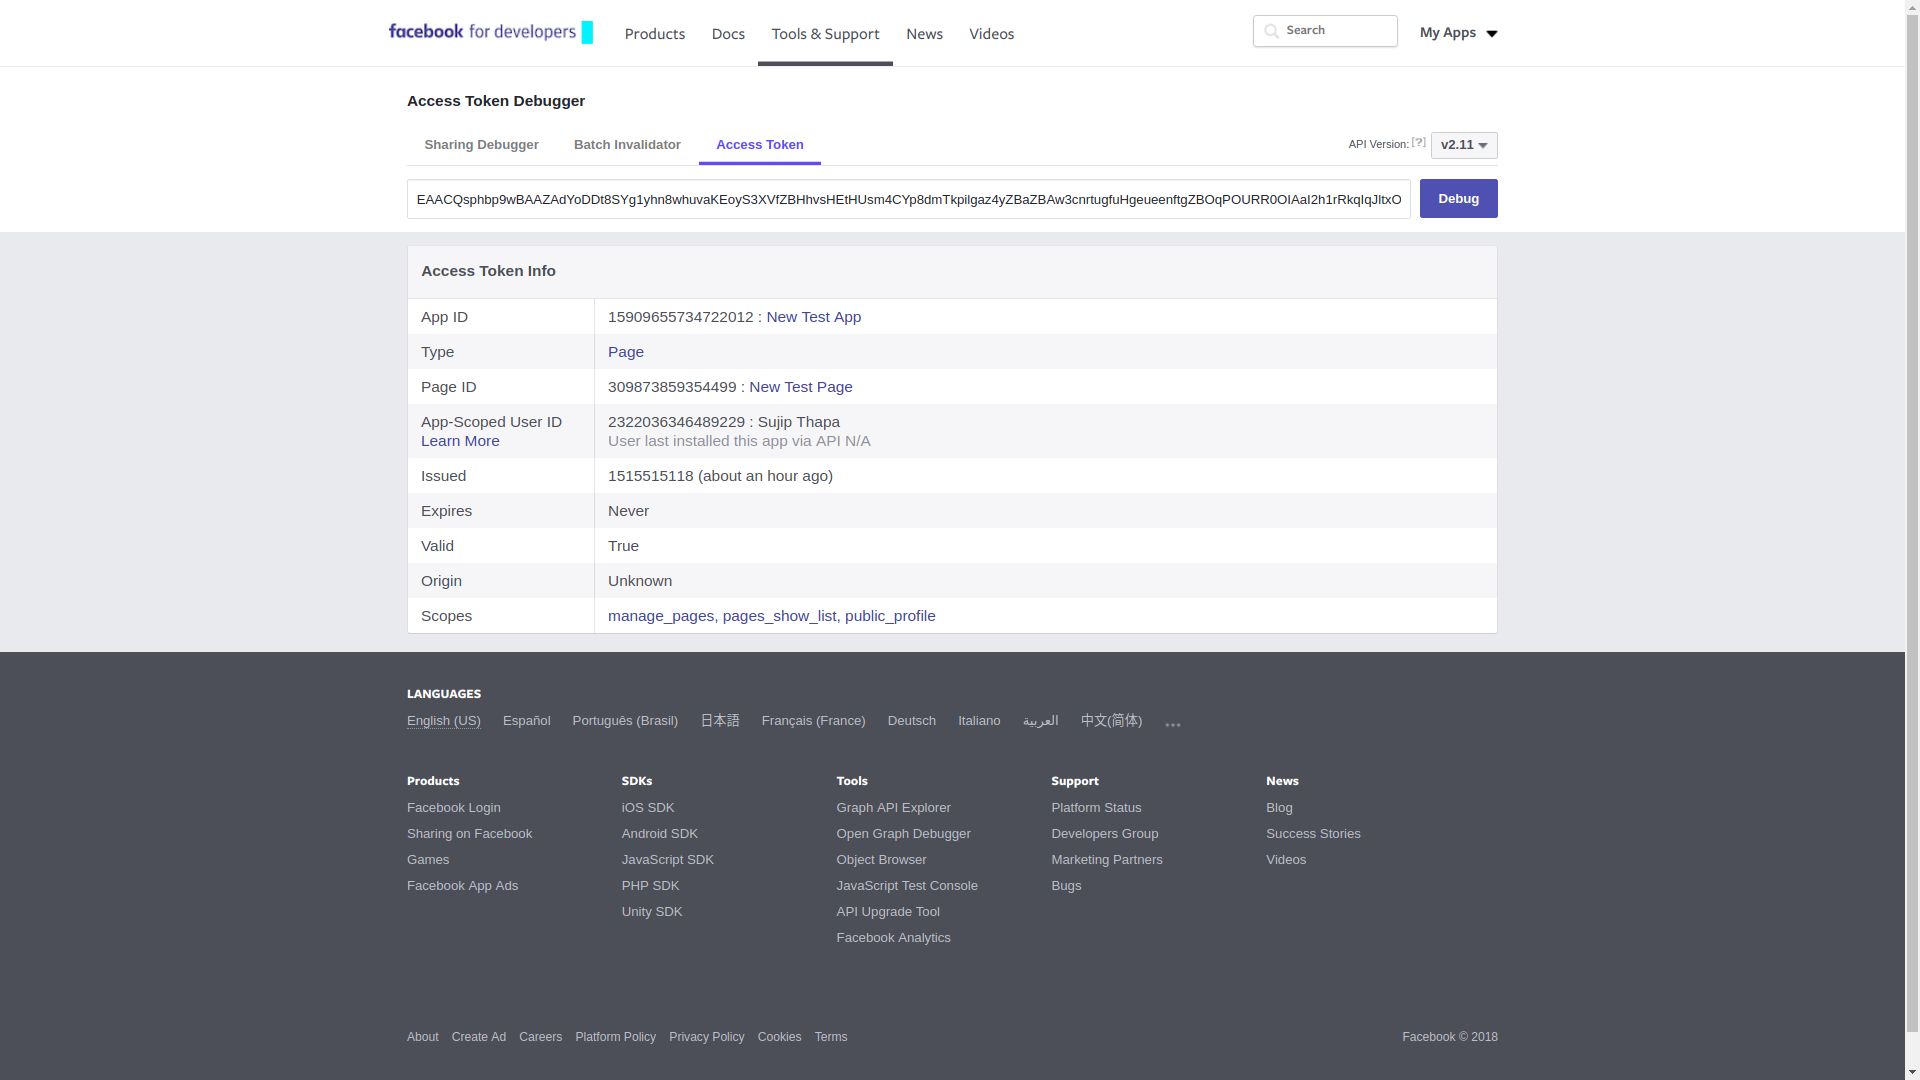Open API Upgrade Tool link
The height and width of the screenshot is (1080, 1920).
point(888,912)
